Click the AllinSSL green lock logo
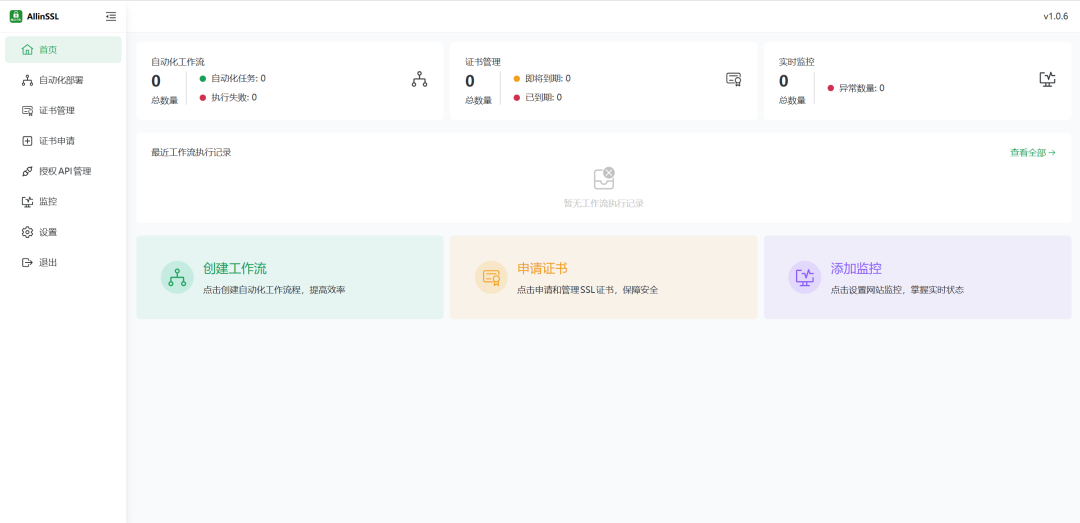Screen dimensions: 1080x523 pos(16,17)
